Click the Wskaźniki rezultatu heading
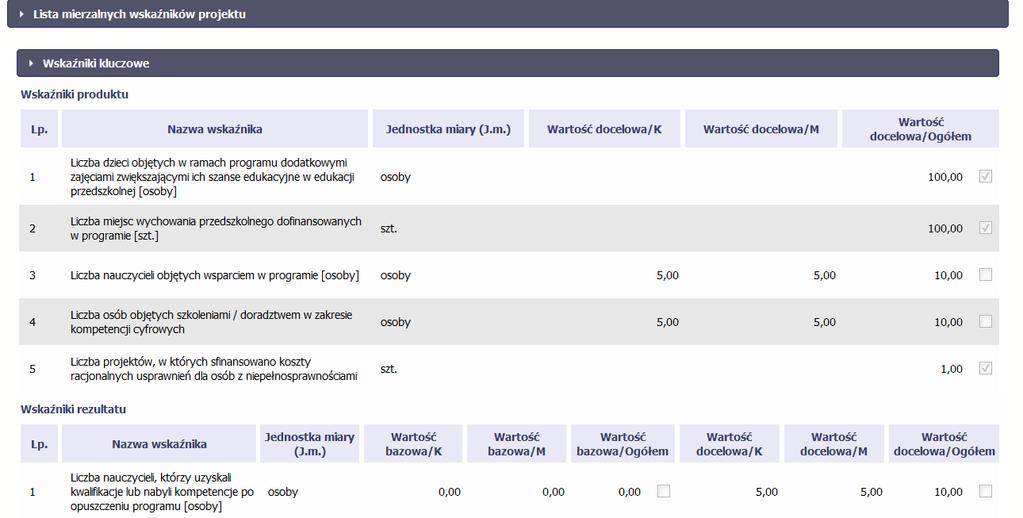This screenshot has height=518, width=1023. point(73,410)
